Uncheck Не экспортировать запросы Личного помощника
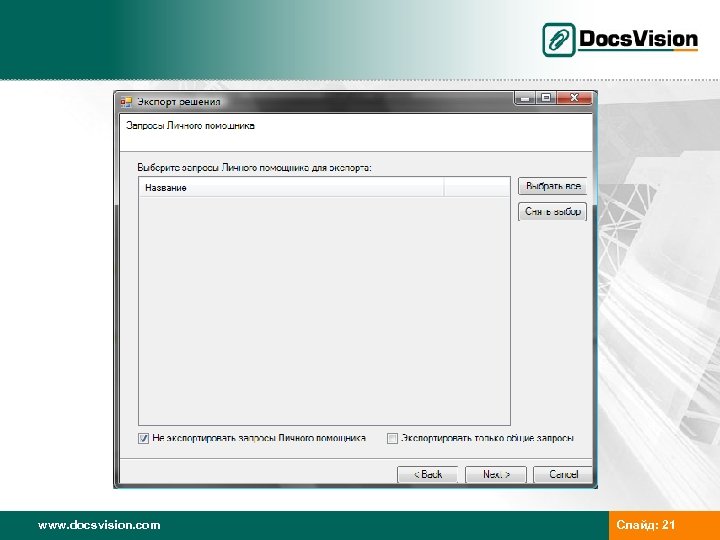720x540 pixels. click(x=143, y=439)
